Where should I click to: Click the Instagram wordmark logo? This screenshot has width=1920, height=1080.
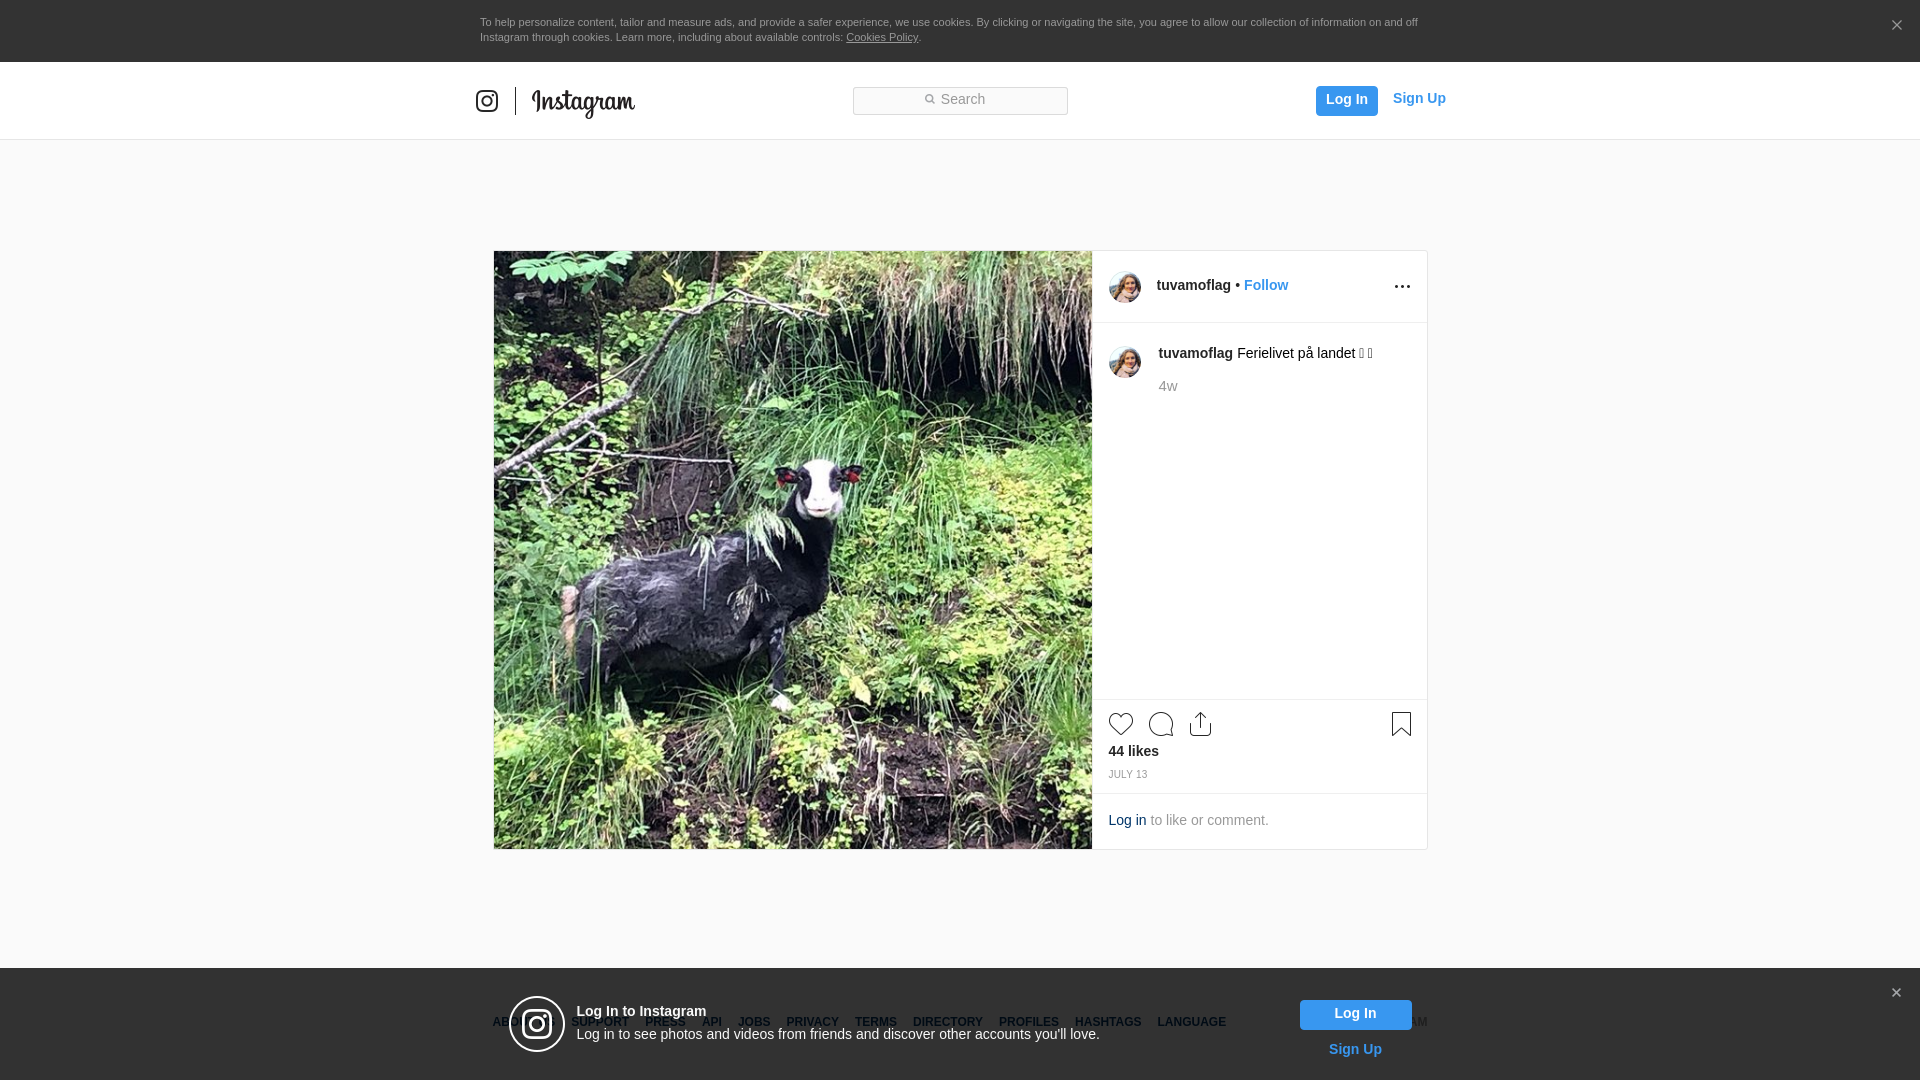[583, 102]
